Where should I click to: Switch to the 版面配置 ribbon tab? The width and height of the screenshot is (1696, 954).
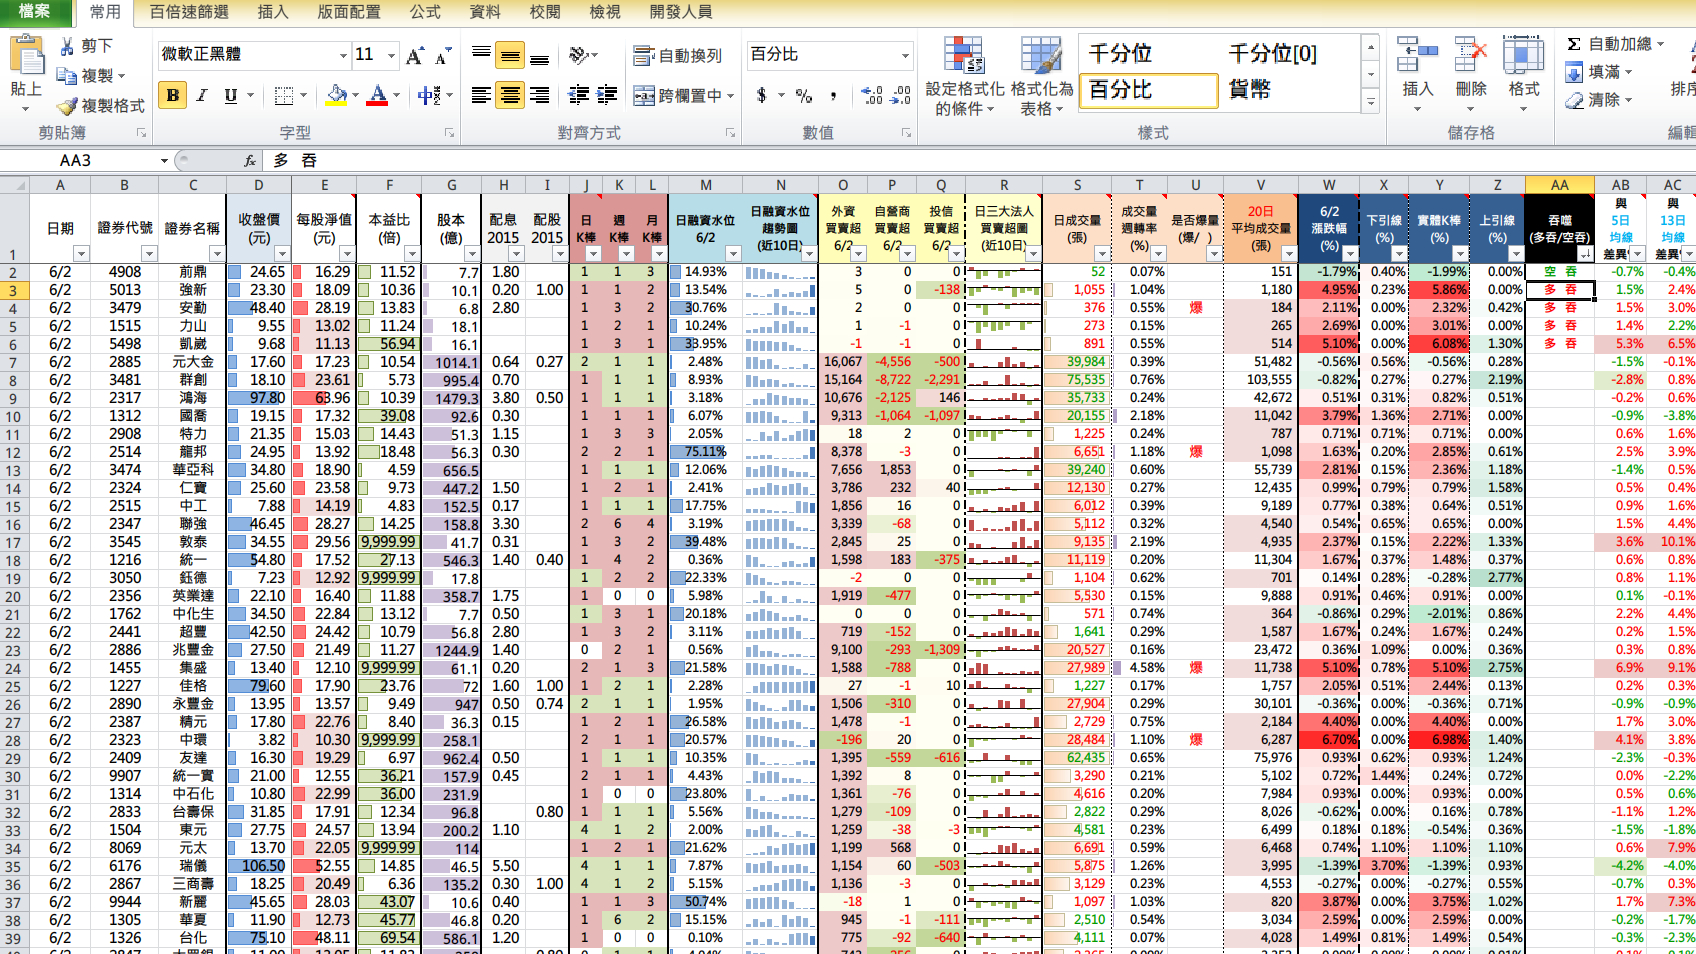[349, 12]
